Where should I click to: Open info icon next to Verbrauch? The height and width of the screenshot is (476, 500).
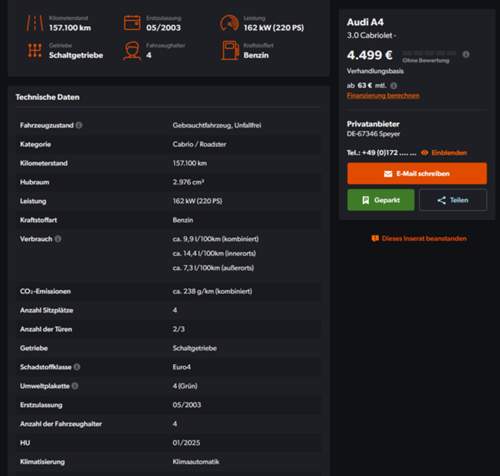click(58, 239)
